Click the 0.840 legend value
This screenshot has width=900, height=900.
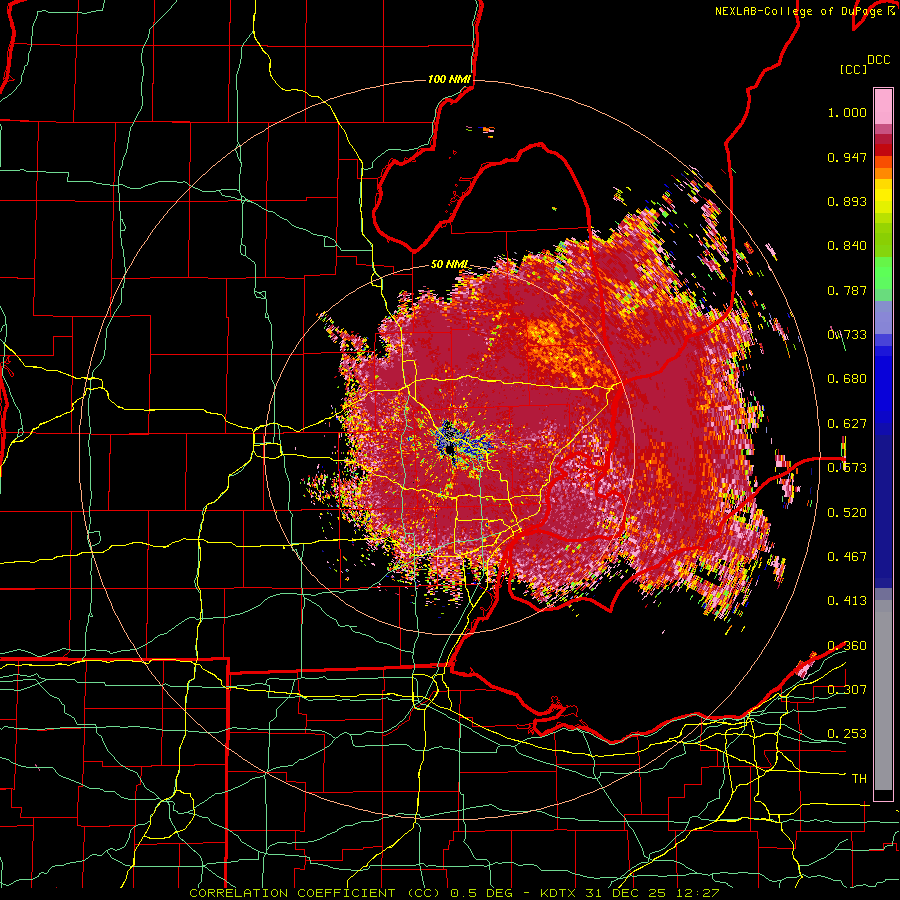tap(847, 246)
